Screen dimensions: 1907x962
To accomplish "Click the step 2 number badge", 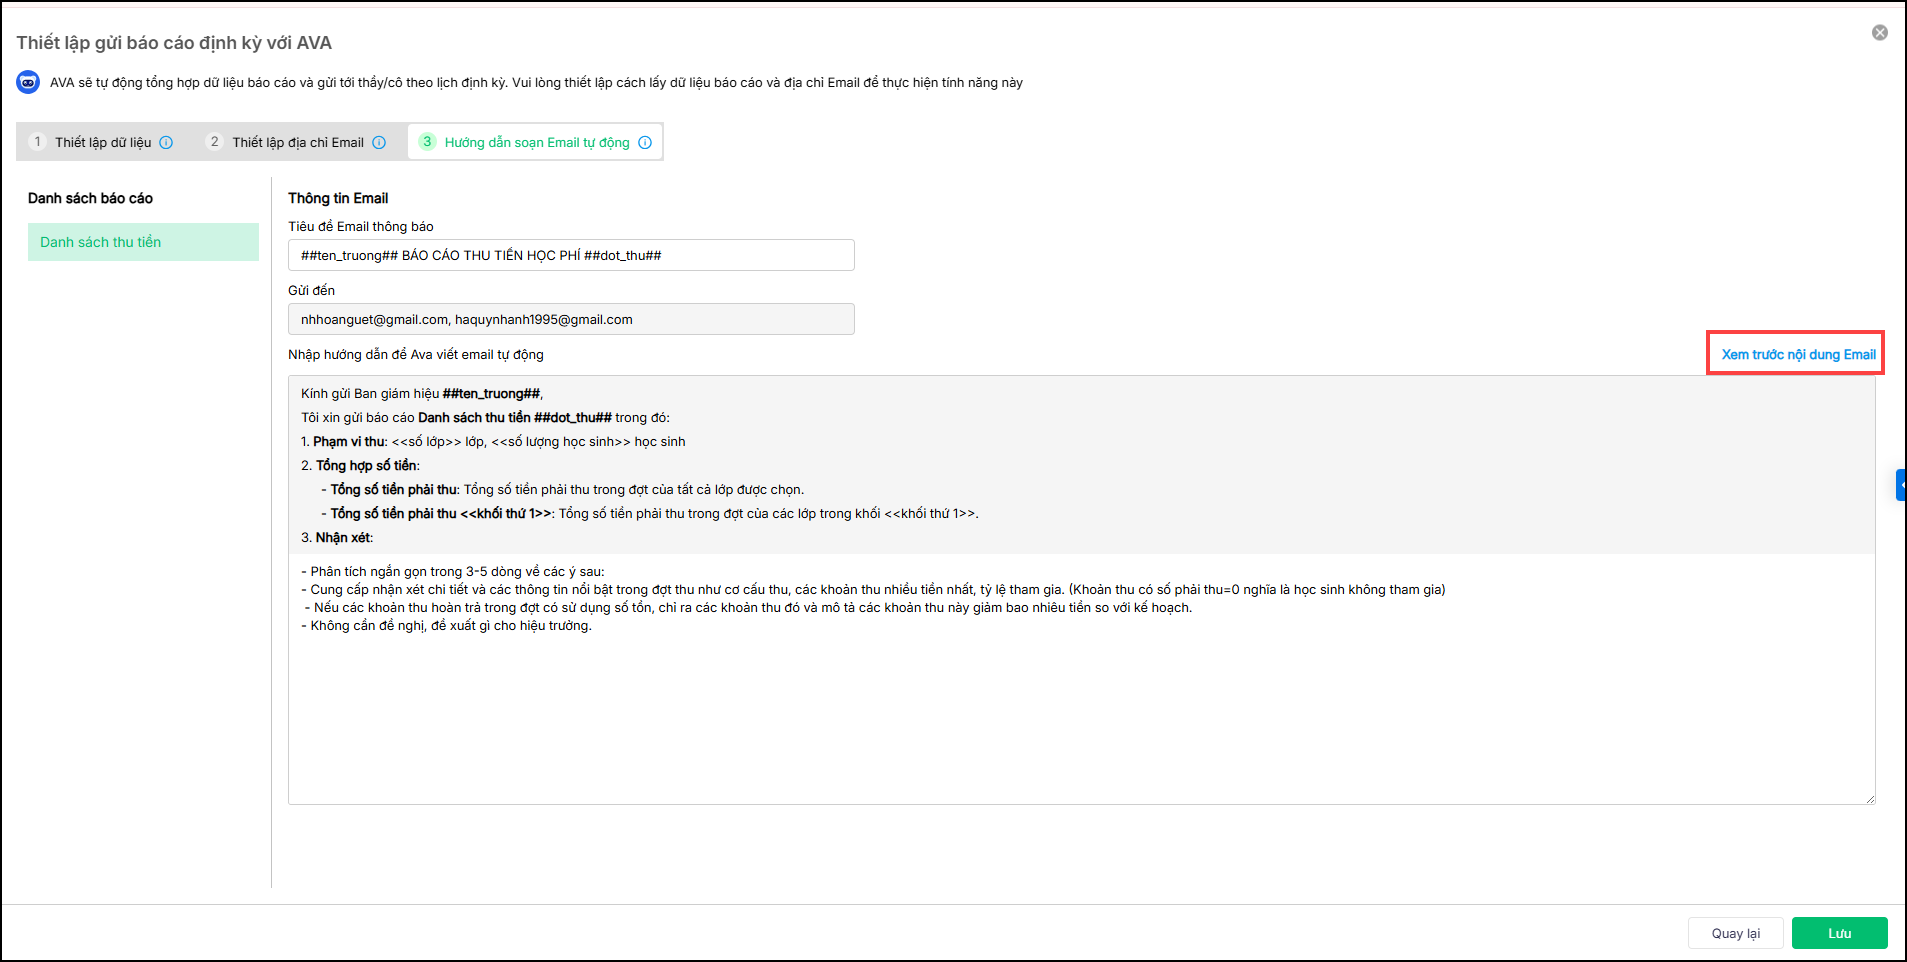I will pos(214,142).
